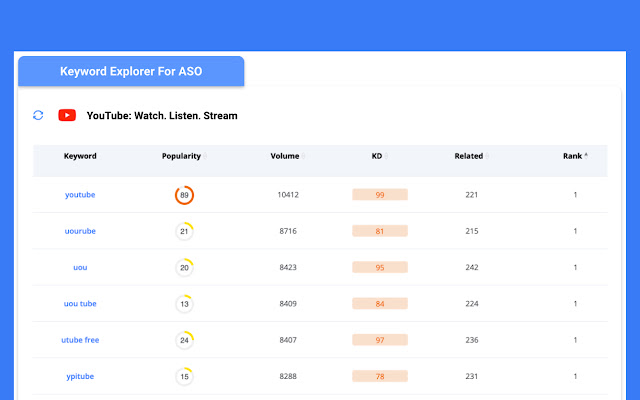Open the 'uourube' keyword link

[x=80, y=231]
